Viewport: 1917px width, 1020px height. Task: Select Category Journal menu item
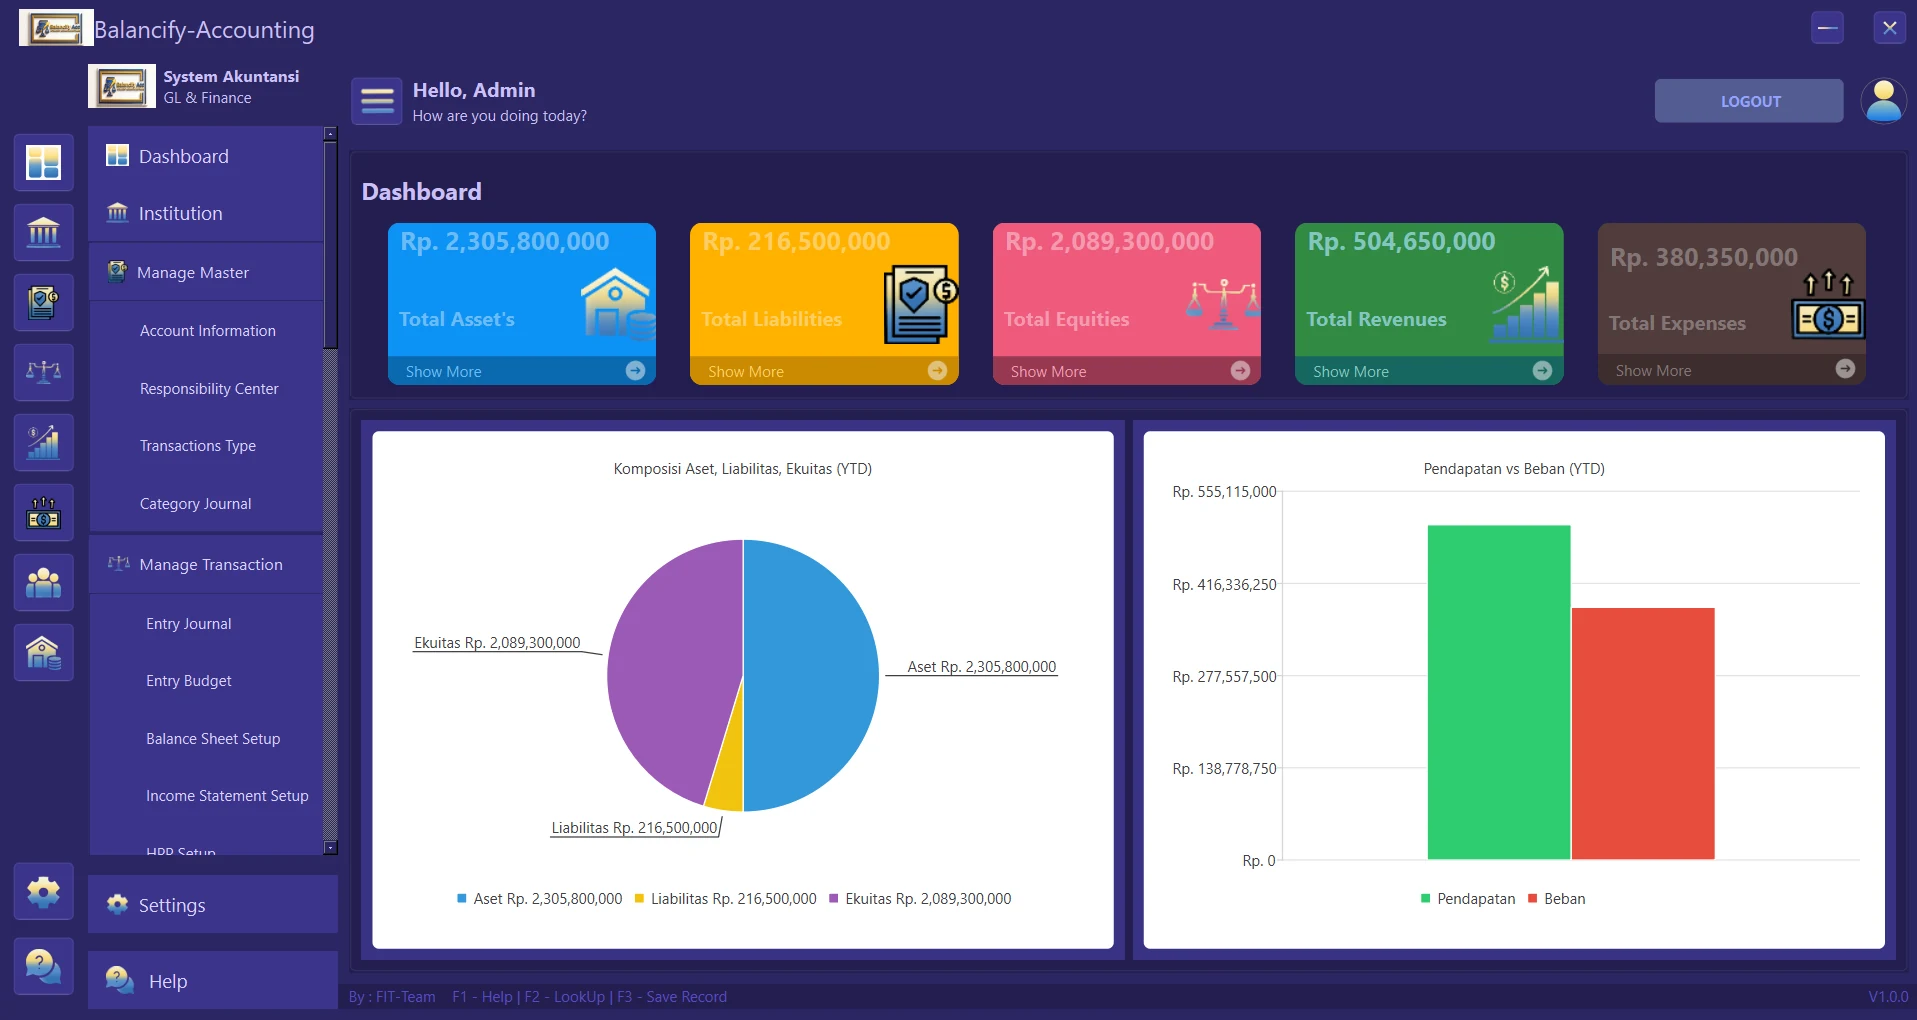pos(206,504)
